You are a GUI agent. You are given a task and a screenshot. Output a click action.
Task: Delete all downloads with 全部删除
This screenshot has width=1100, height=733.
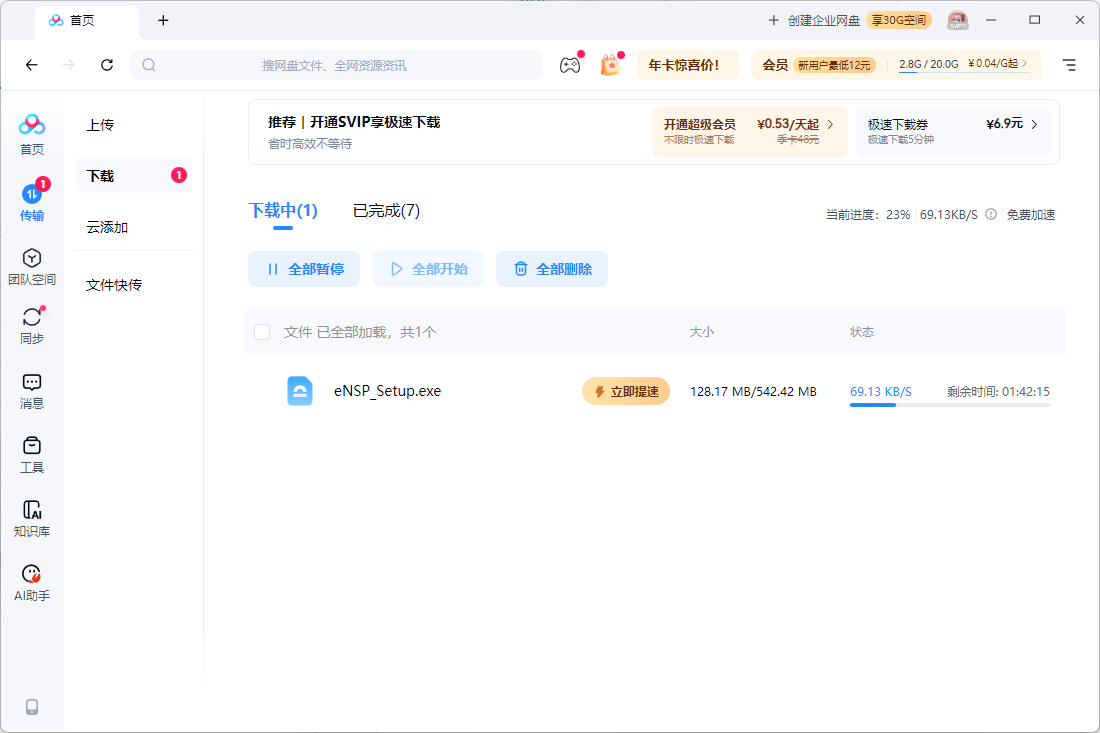[x=552, y=269]
